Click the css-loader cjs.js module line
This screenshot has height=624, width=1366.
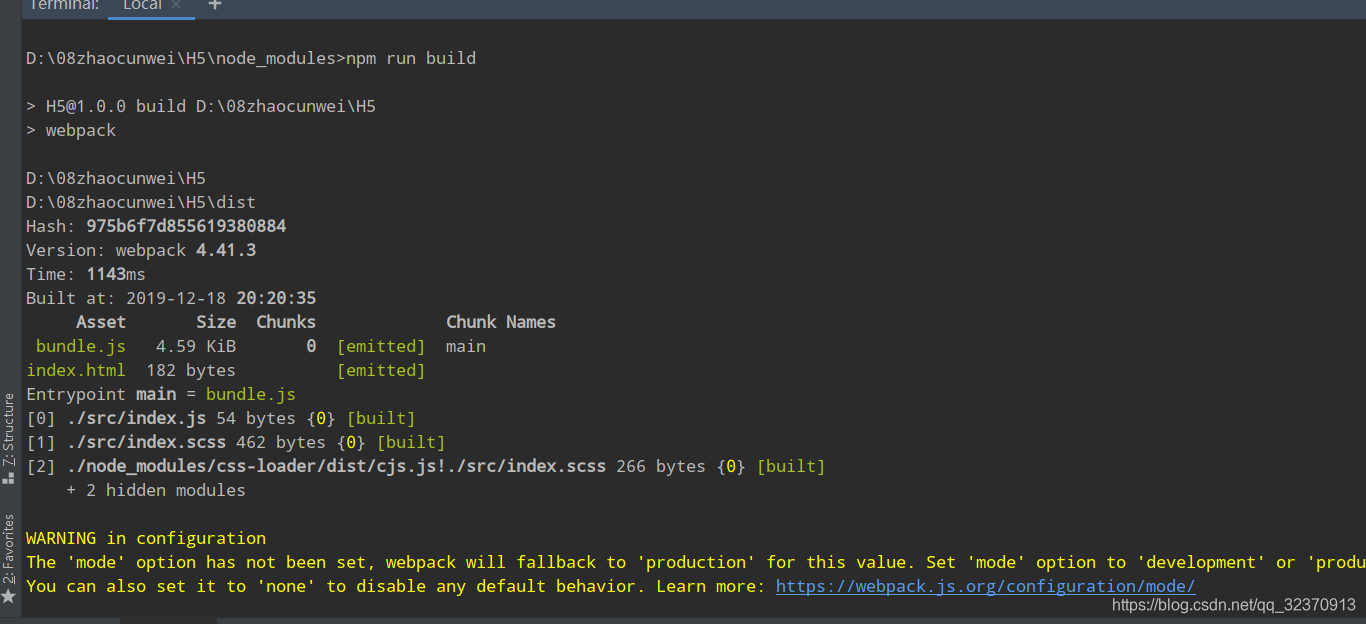426,467
